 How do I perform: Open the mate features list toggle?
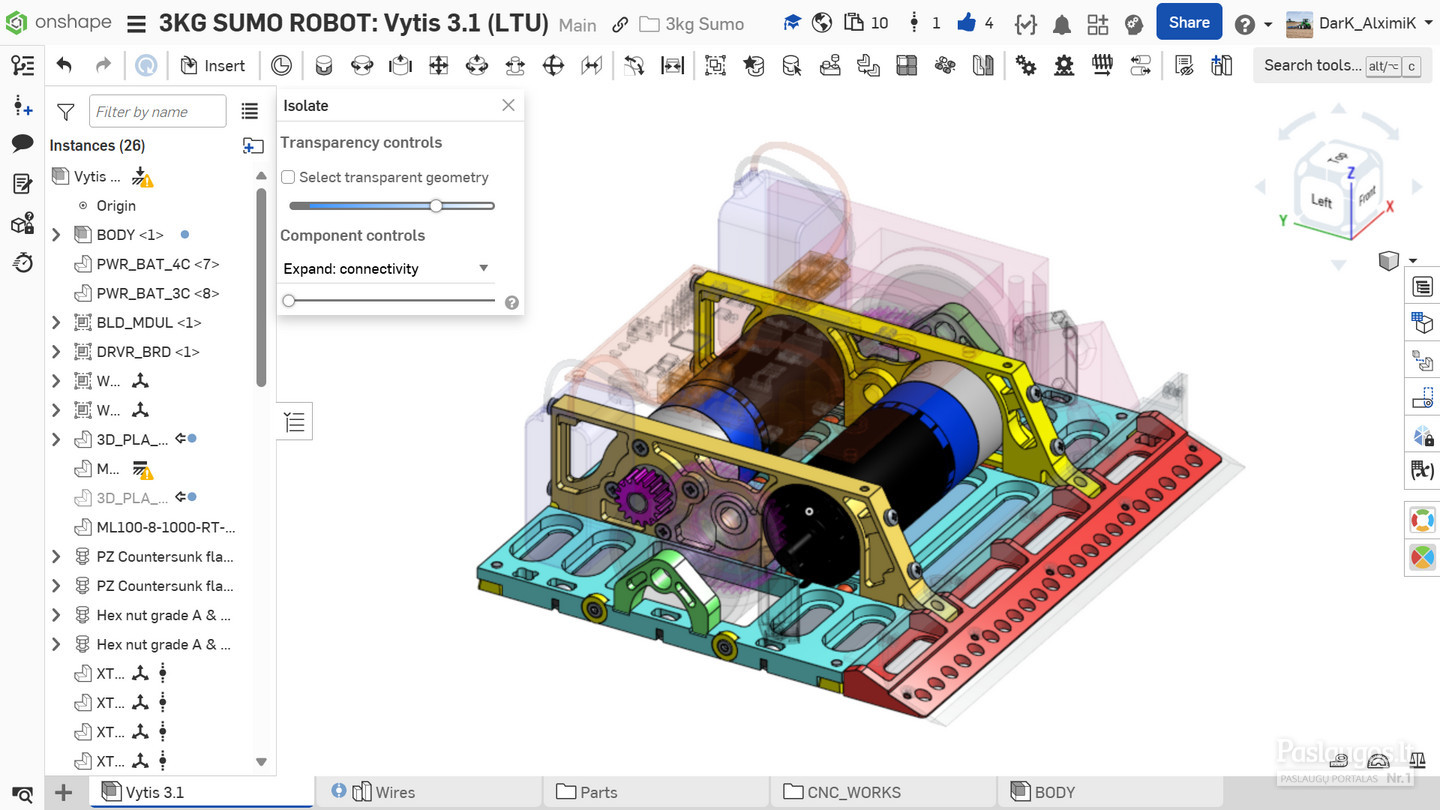pyautogui.click(x=295, y=422)
